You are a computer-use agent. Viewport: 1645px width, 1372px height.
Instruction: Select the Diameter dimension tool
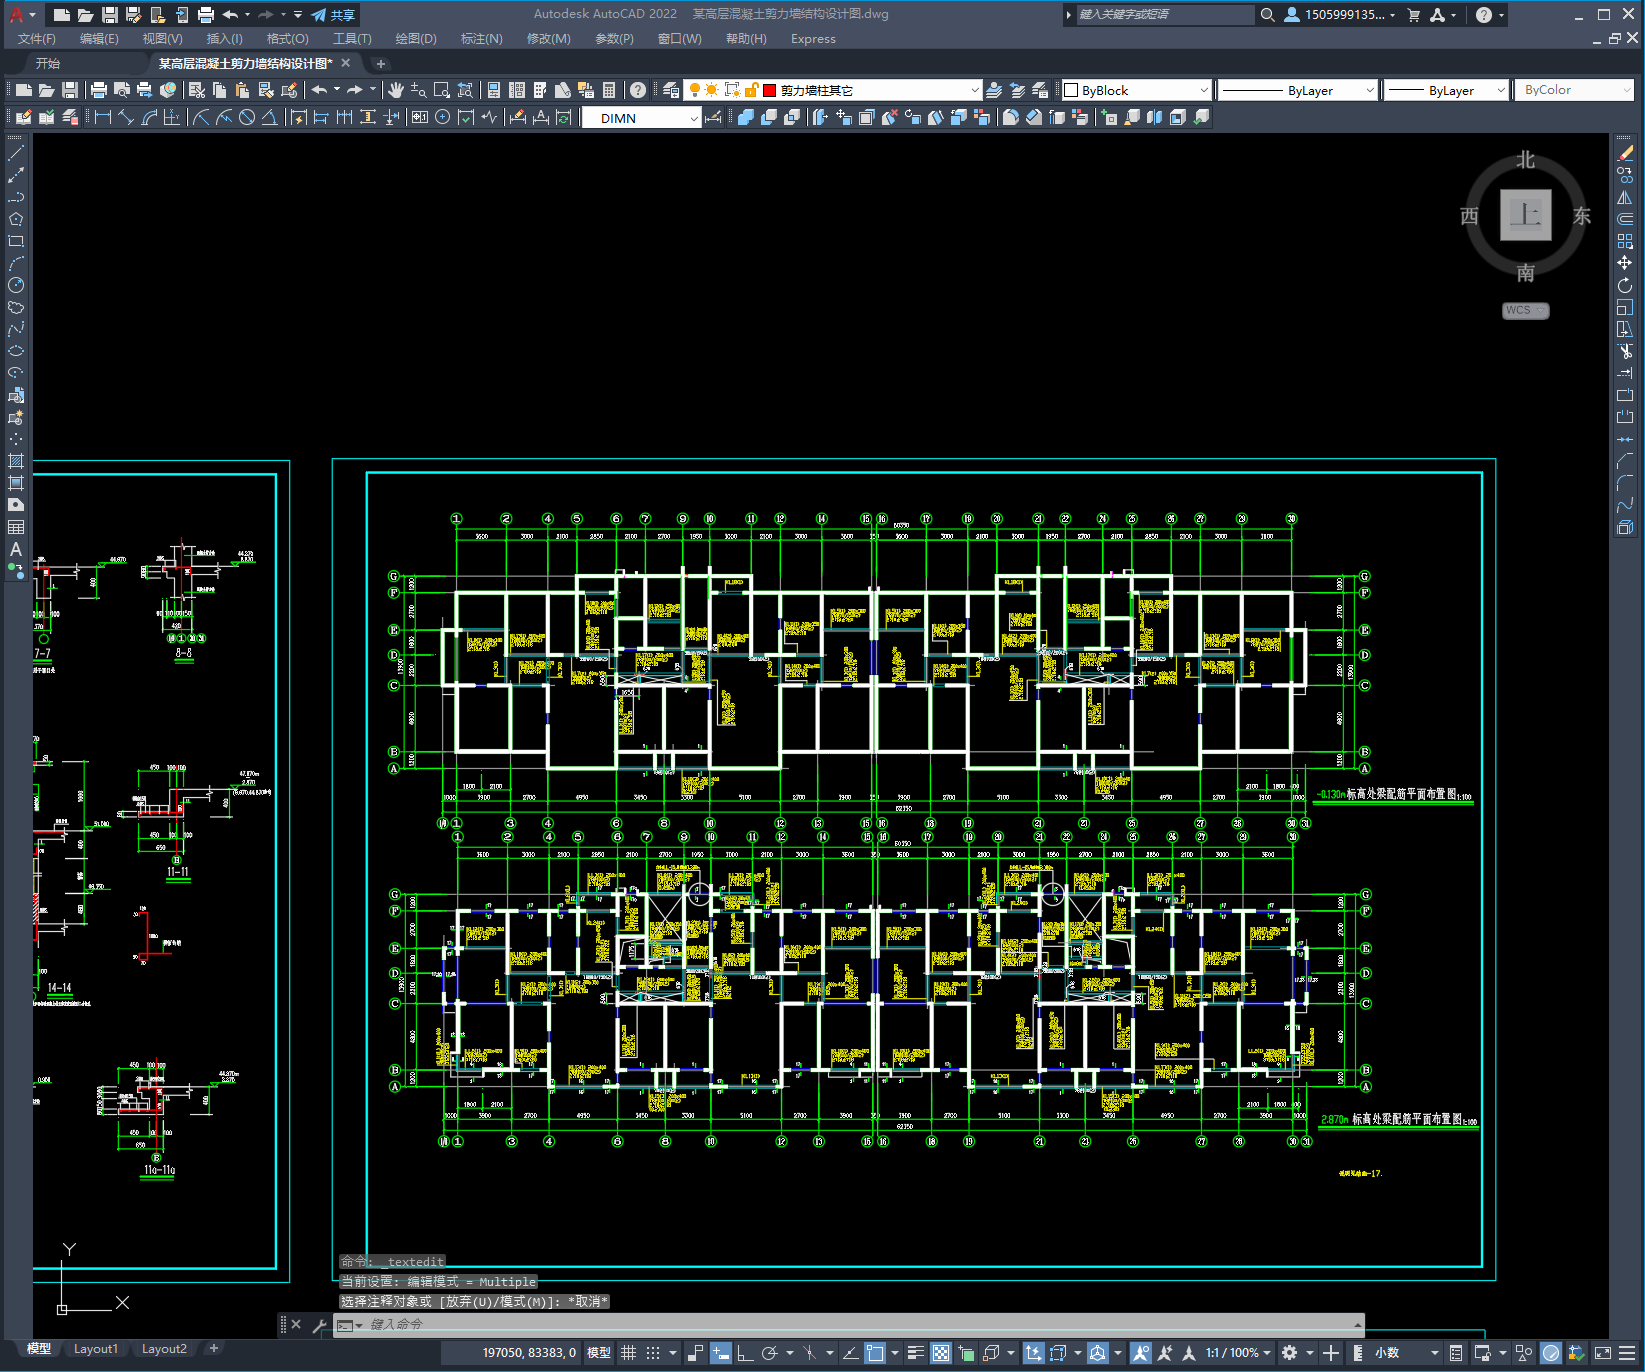coord(247,118)
